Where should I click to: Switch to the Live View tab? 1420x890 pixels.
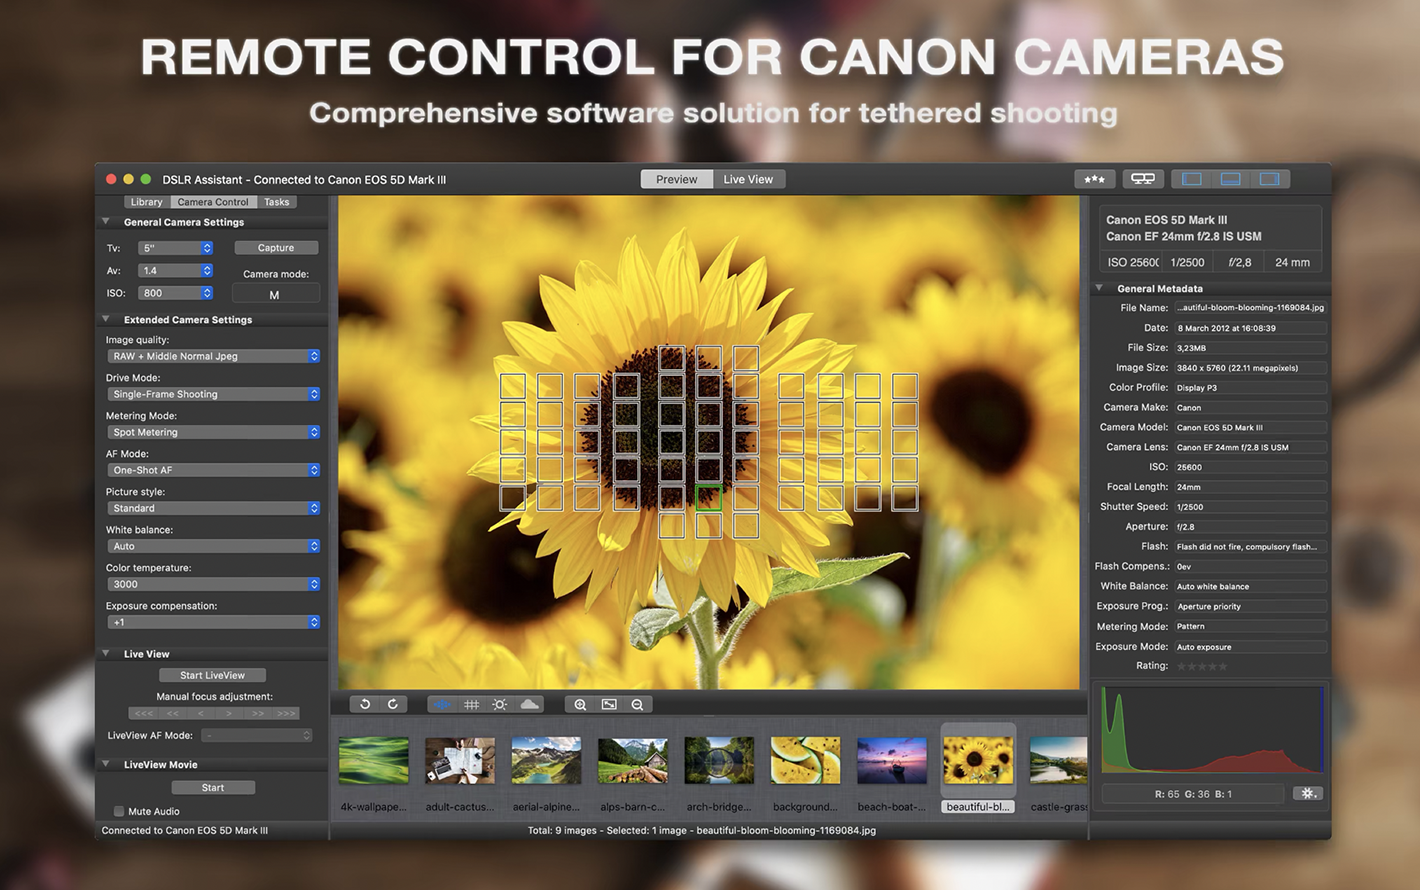point(748,180)
